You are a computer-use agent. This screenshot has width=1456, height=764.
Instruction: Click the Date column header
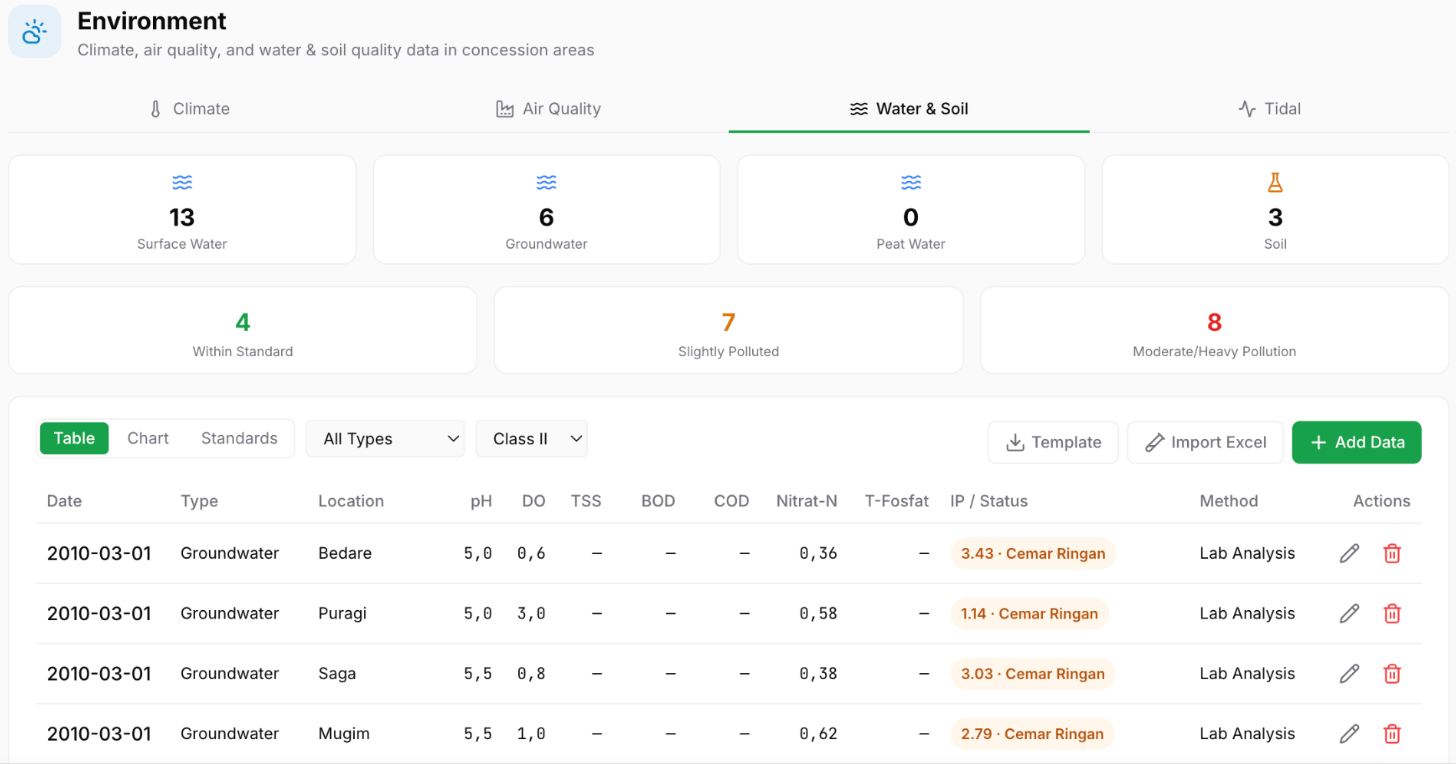(x=64, y=501)
